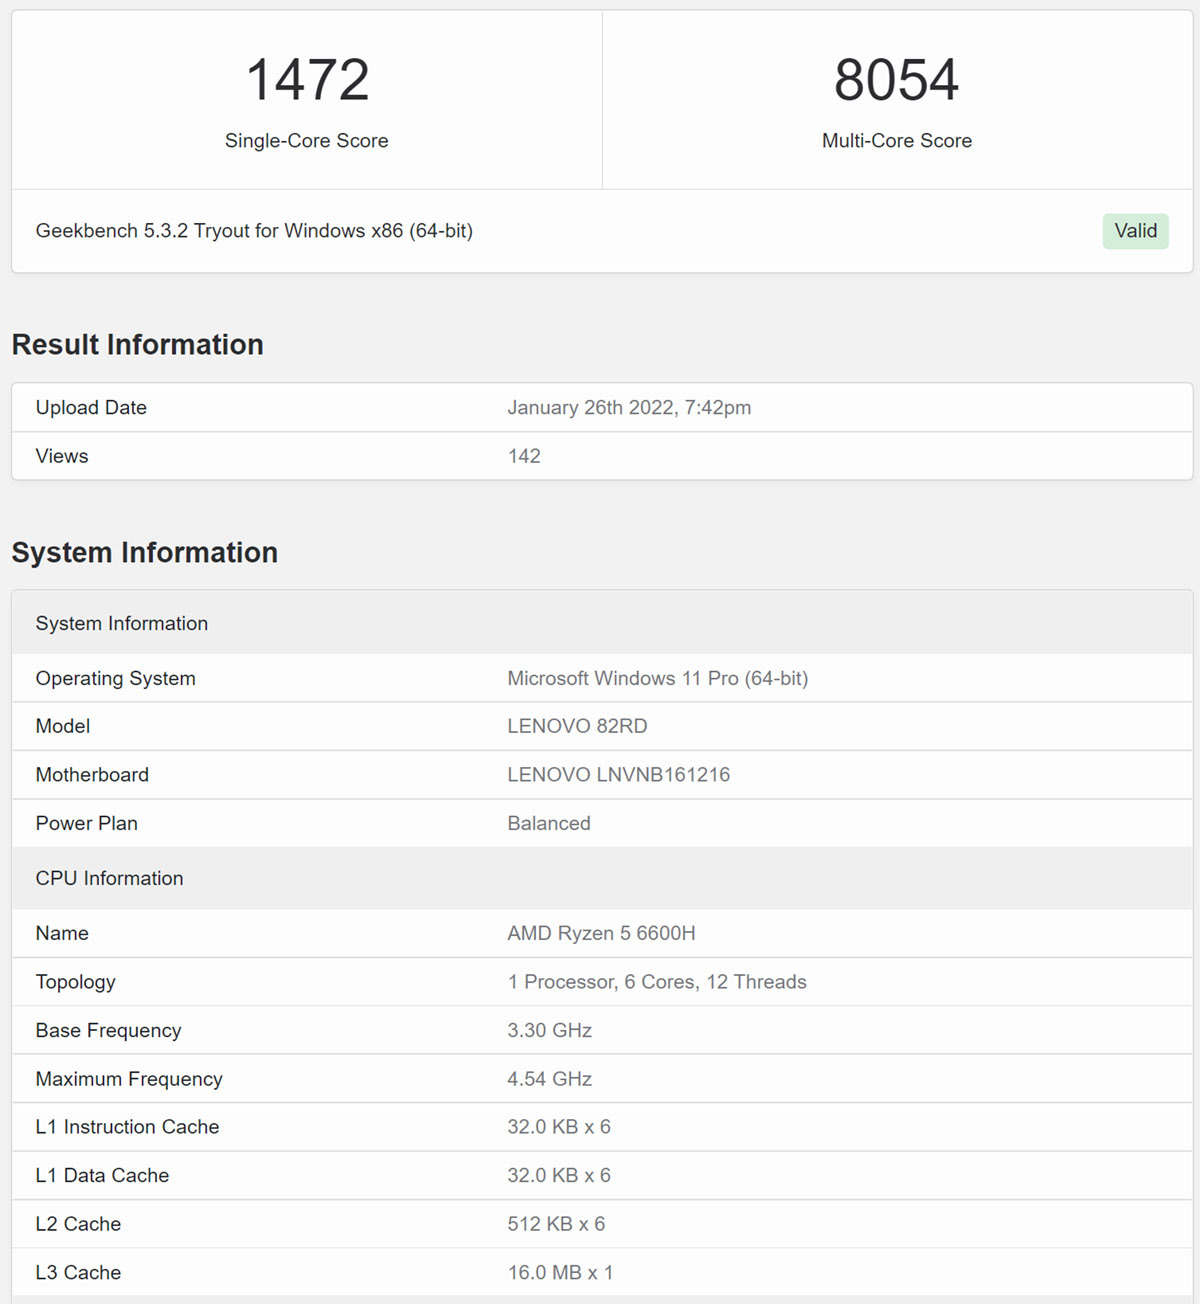Click the green Valid badge
The width and height of the screenshot is (1200, 1304).
click(1135, 231)
